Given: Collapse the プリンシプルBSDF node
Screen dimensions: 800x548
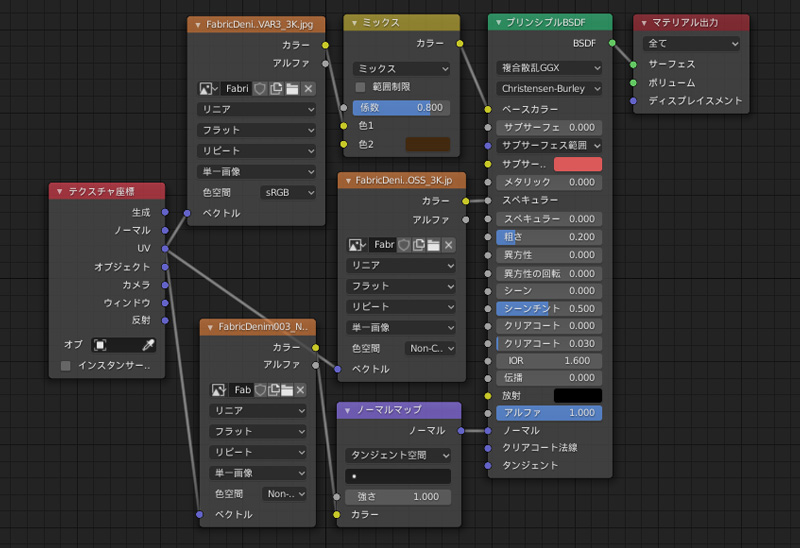Looking at the screenshot, I should (x=498, y=23).
